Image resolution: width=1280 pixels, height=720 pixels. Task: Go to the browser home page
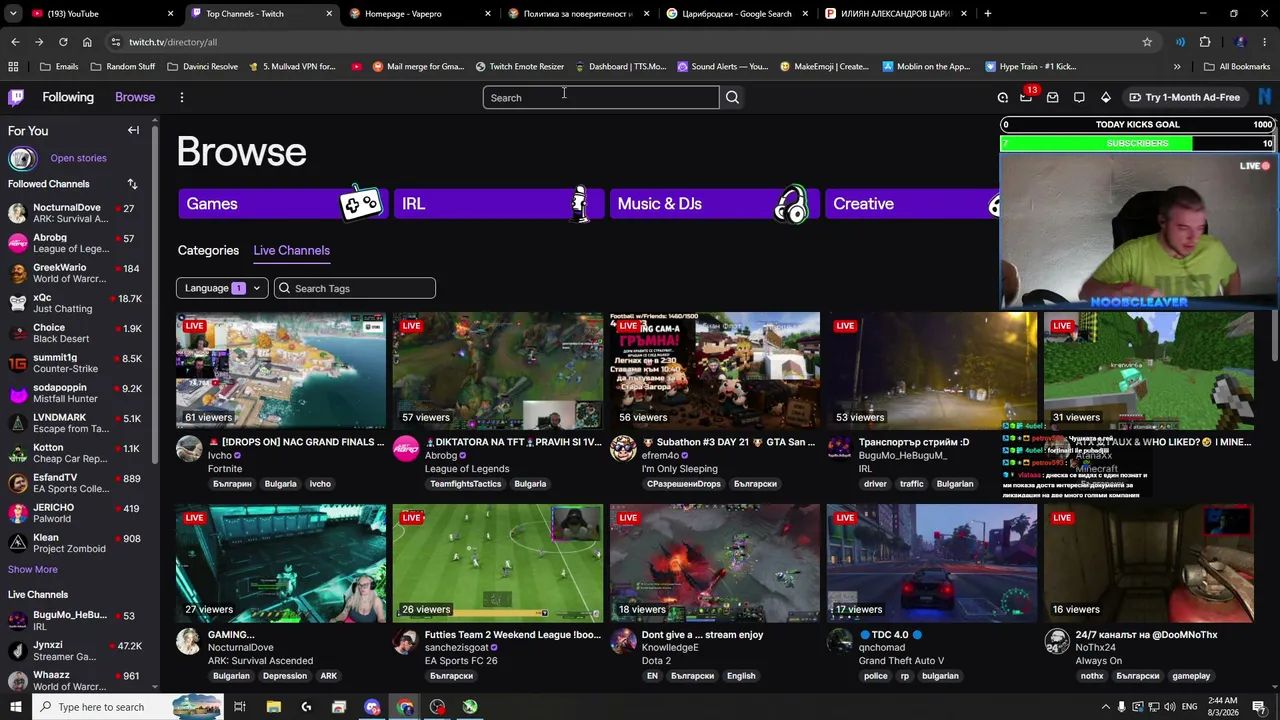pyautogui.click(x=87, y=42)
